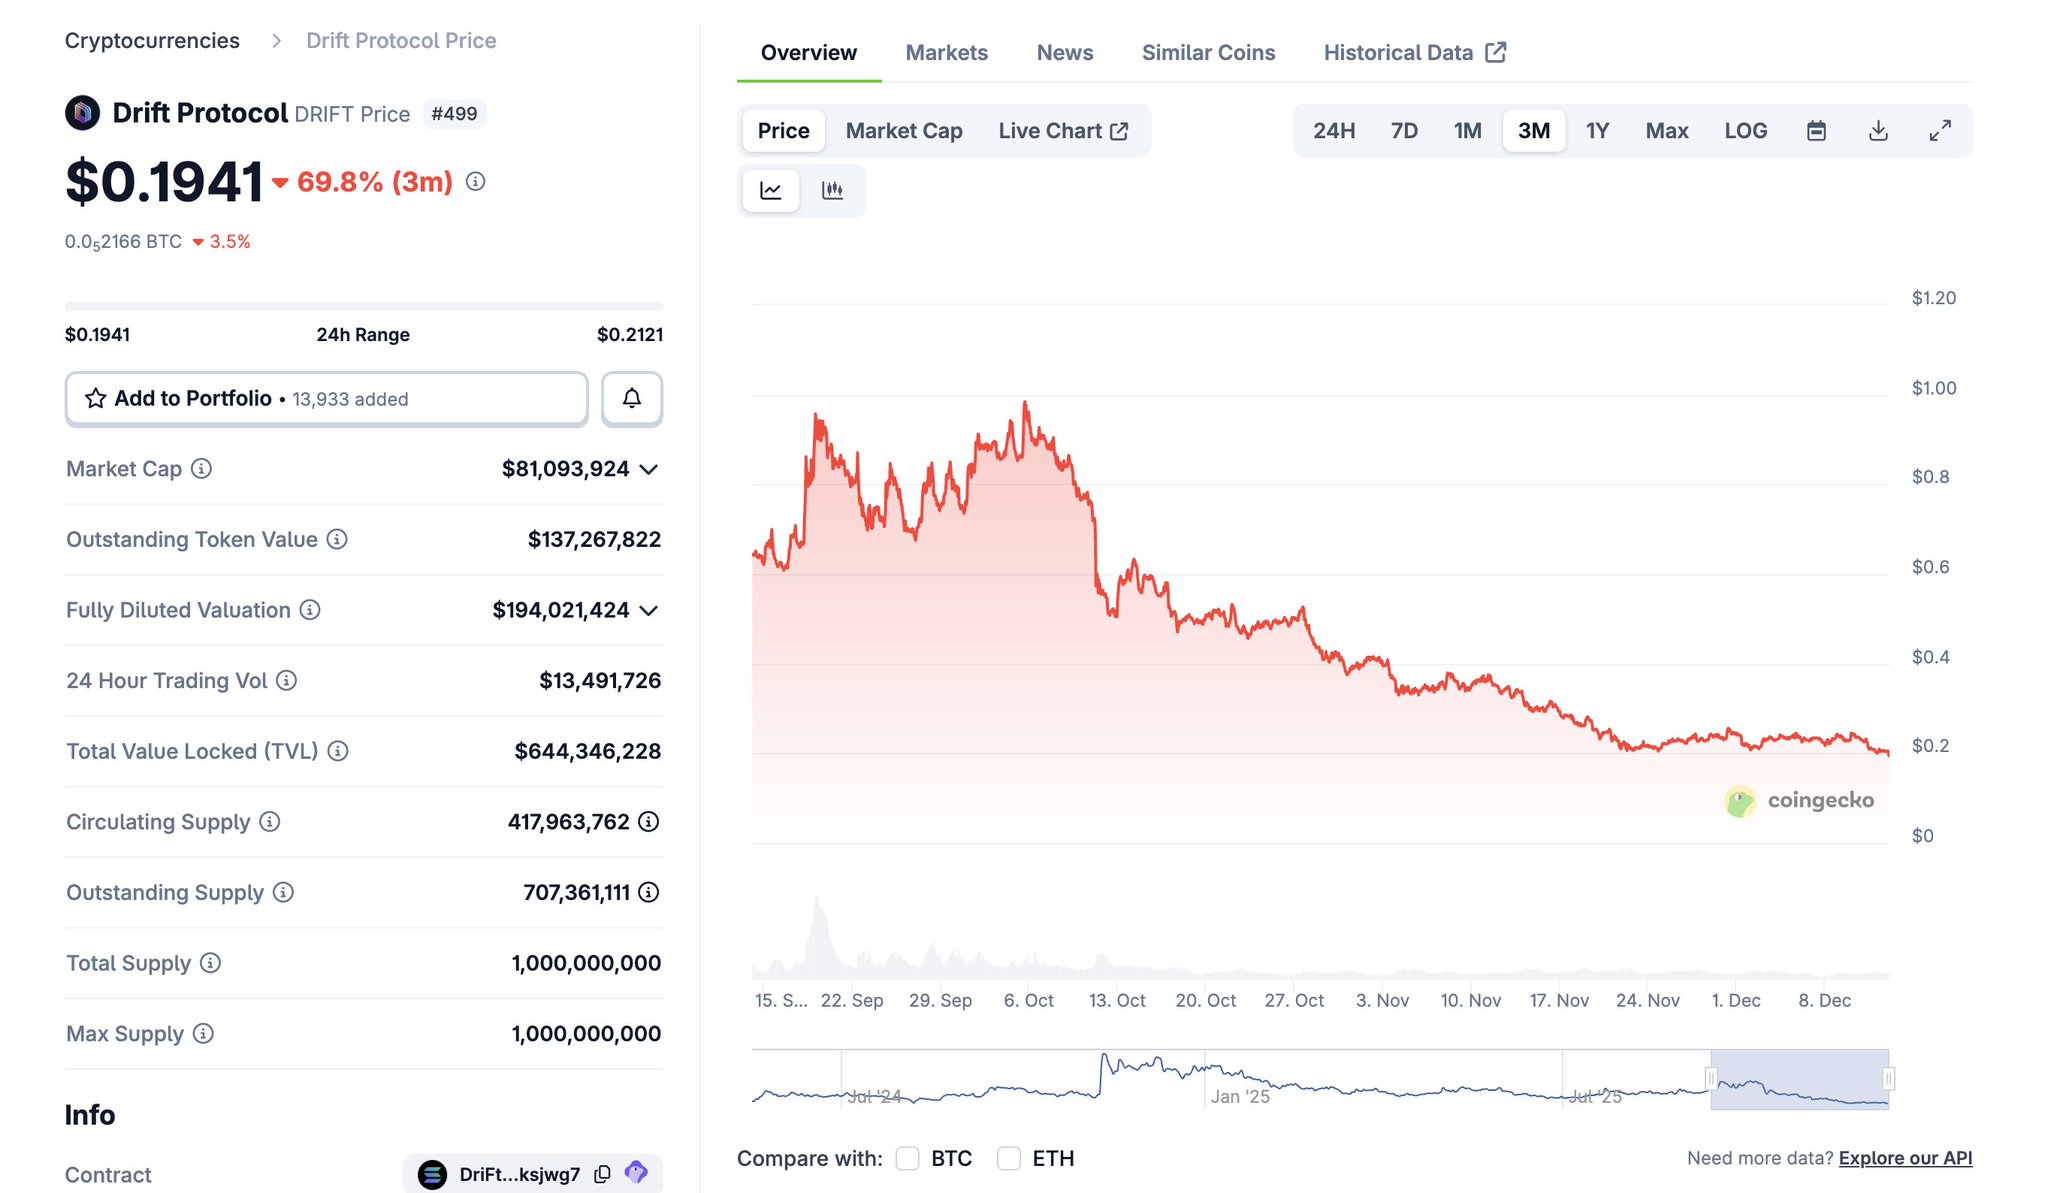The image size is (2048, 1193).
Task: Open the Similar Coins tab
Action: 1208,53
